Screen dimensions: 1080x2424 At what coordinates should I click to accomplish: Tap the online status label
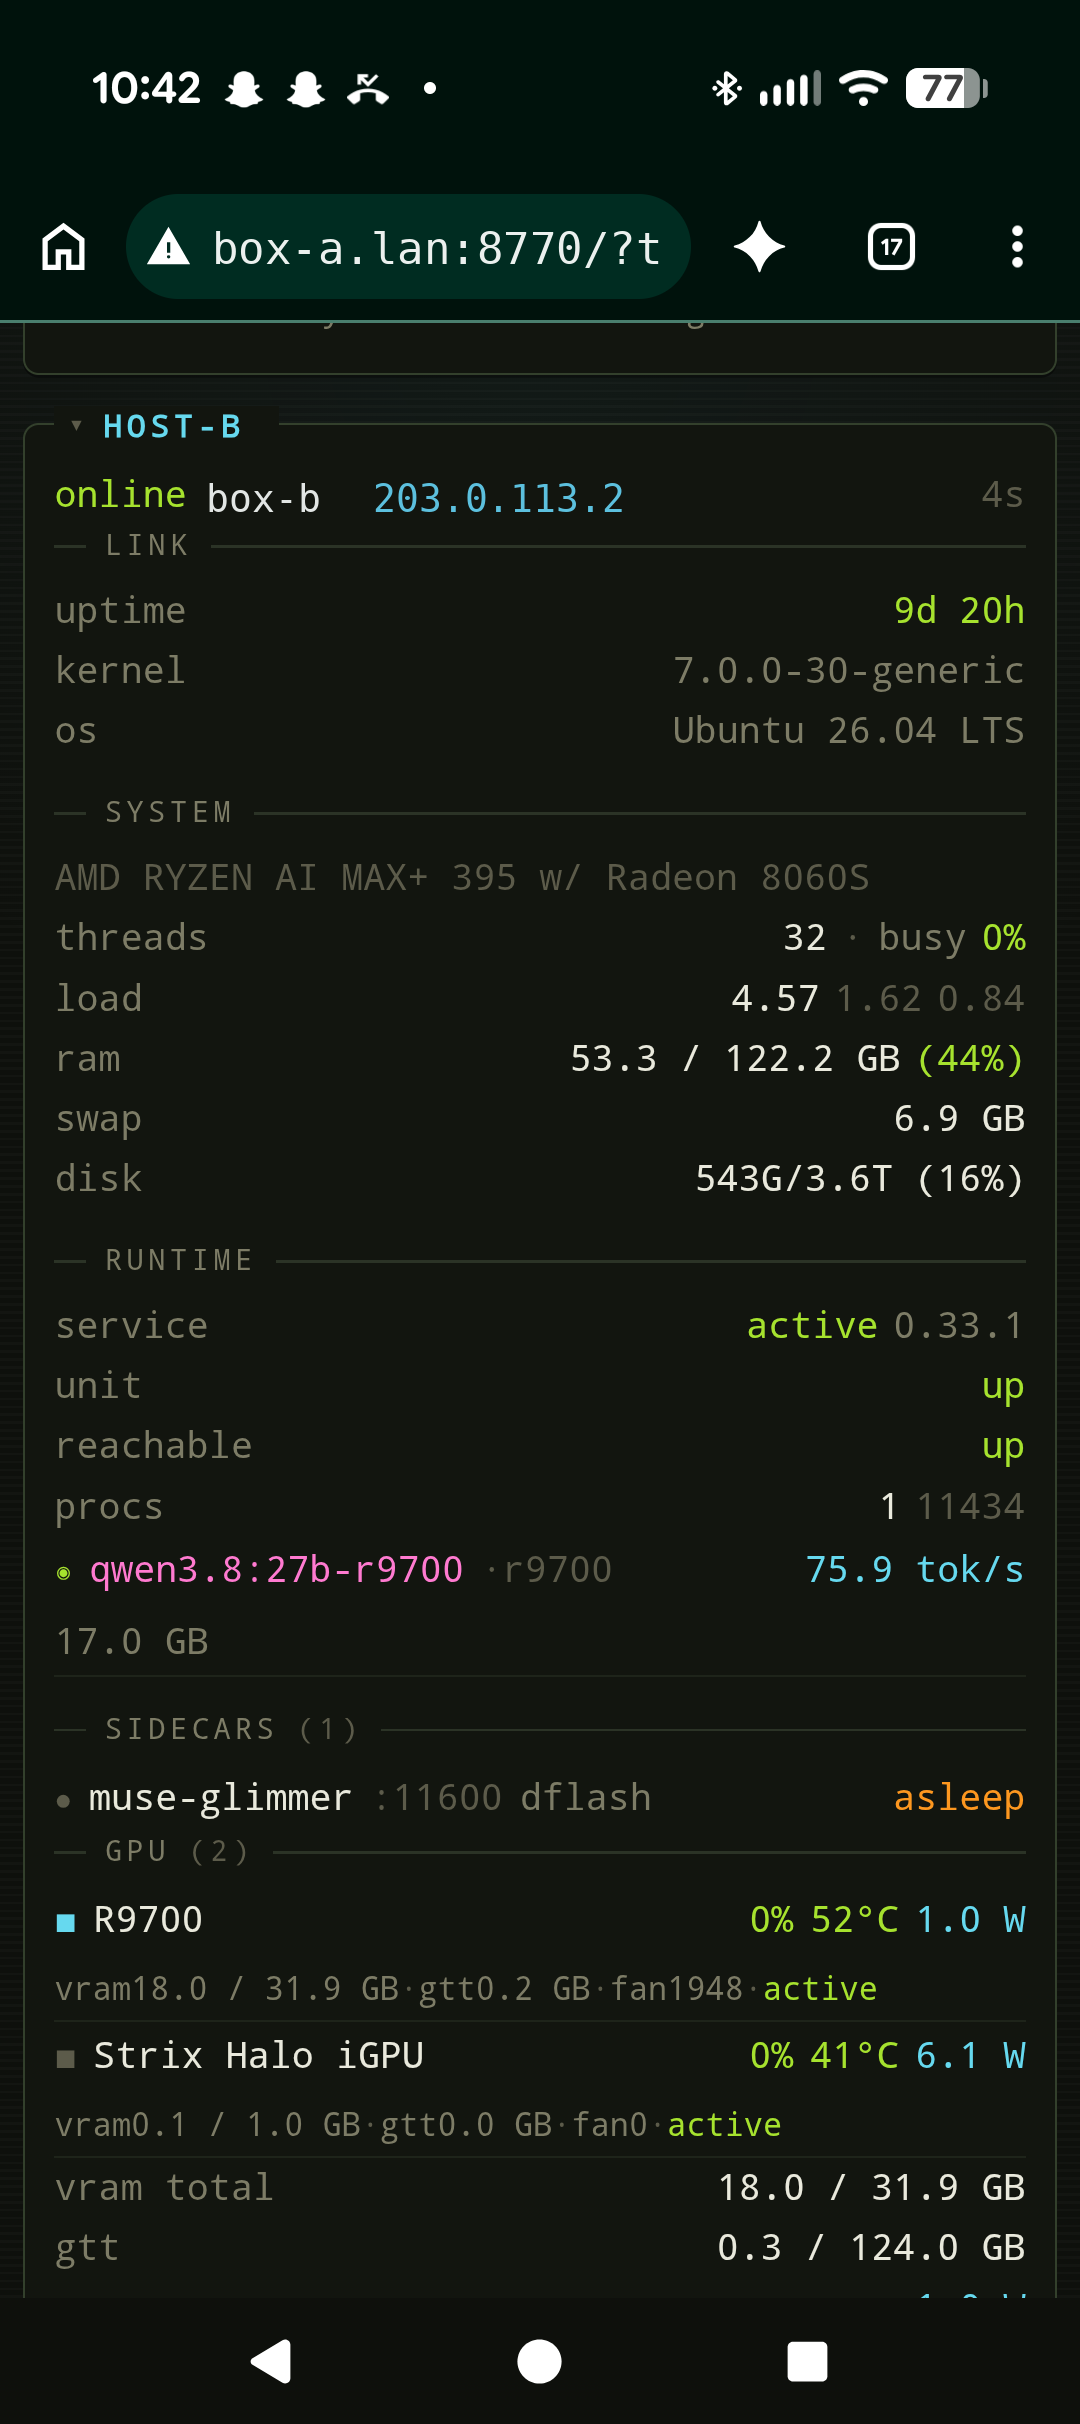[120, 495]
